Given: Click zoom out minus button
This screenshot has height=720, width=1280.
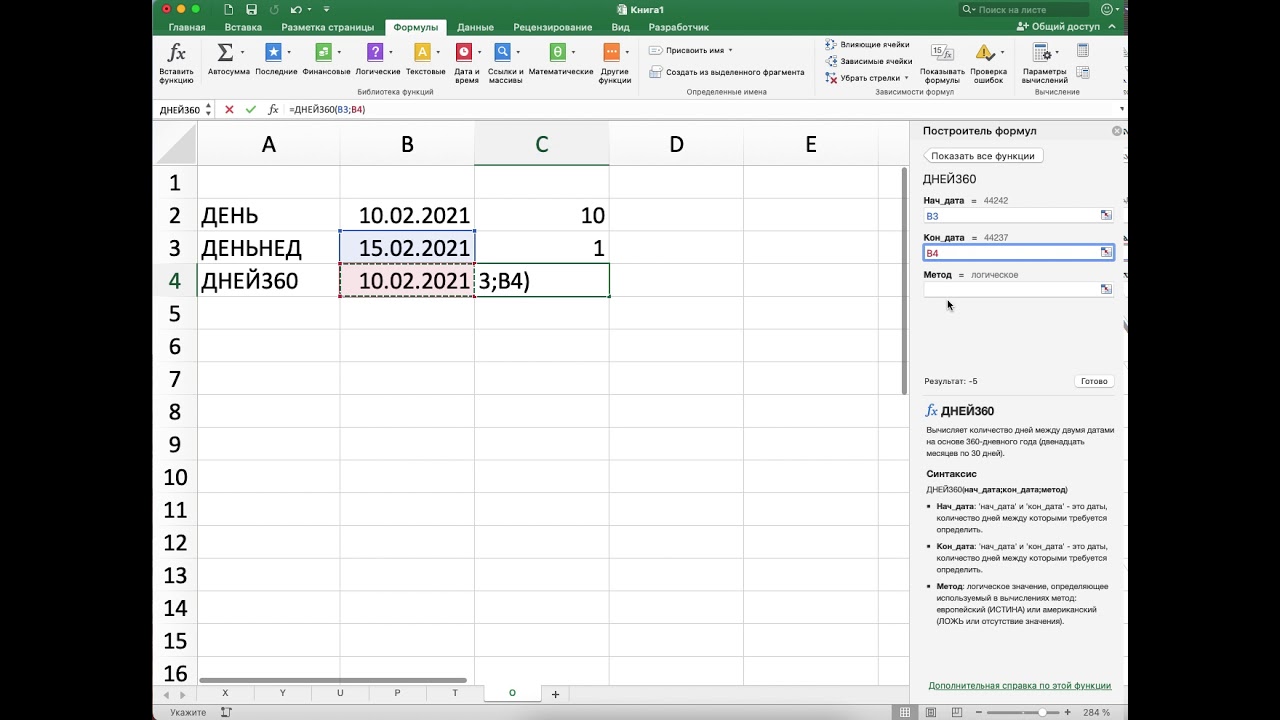Looking at the screenshot, I should click(979, 712).
